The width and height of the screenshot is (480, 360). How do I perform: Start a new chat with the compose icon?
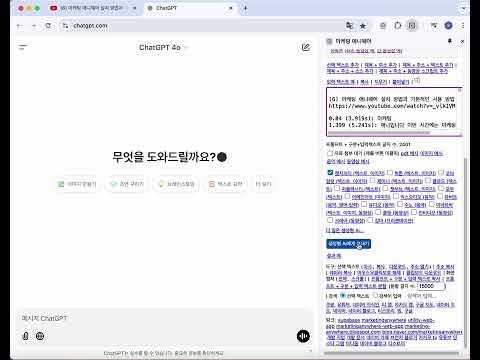point(306,47)
